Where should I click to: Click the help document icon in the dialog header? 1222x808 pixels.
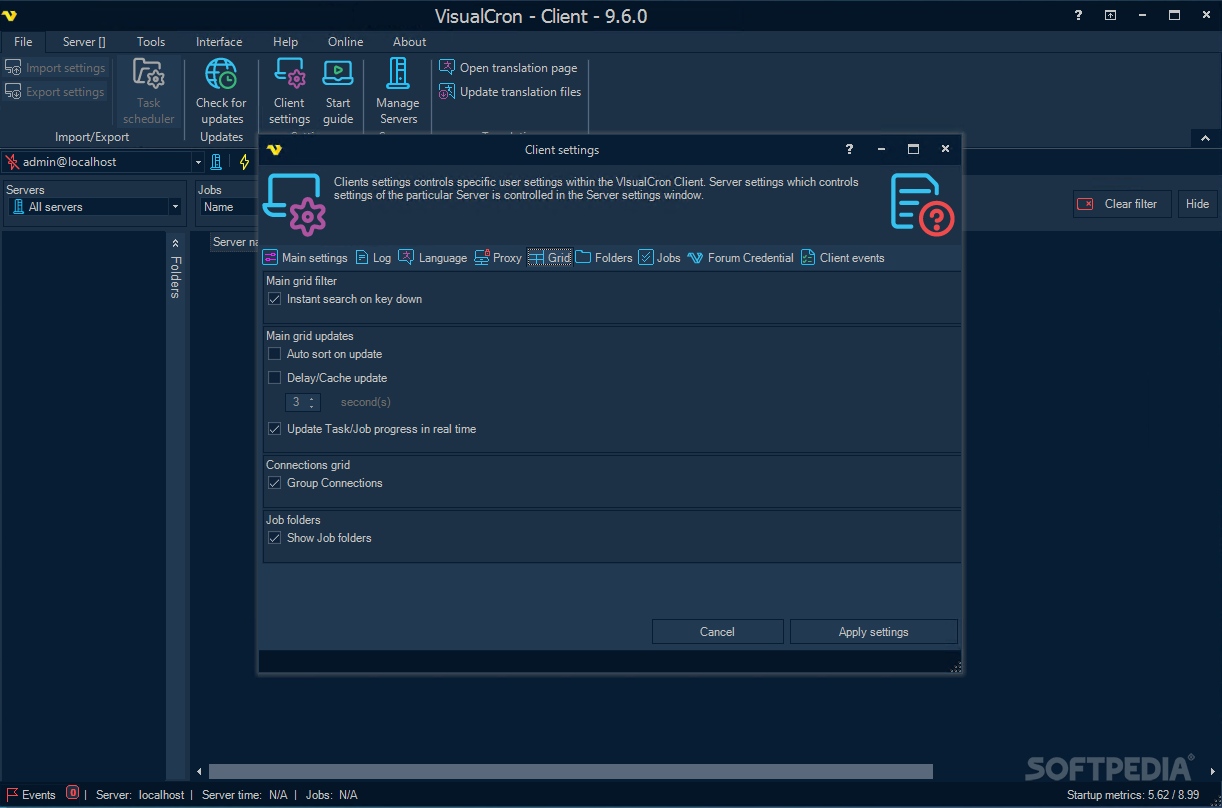(x=921, y=204)
